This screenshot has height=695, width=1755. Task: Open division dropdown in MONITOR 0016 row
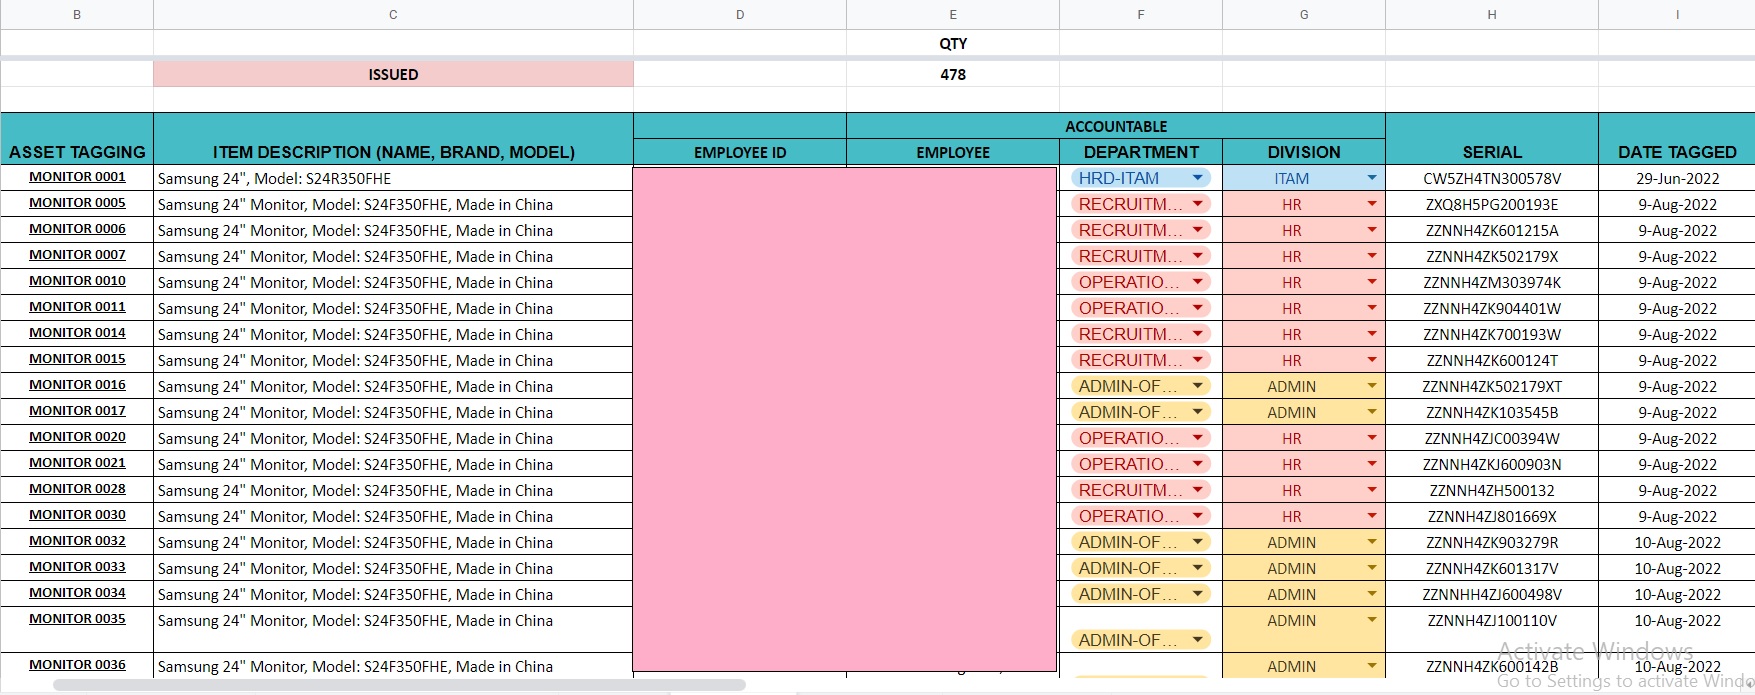1372,386
